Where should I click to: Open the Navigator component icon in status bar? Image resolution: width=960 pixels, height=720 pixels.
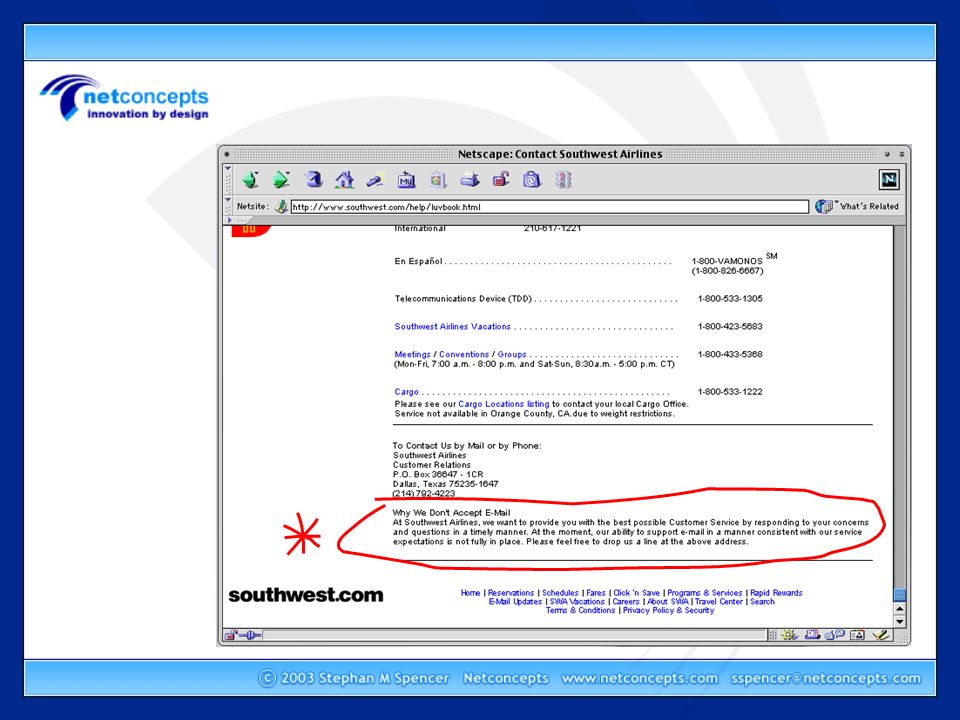[789, 635]
